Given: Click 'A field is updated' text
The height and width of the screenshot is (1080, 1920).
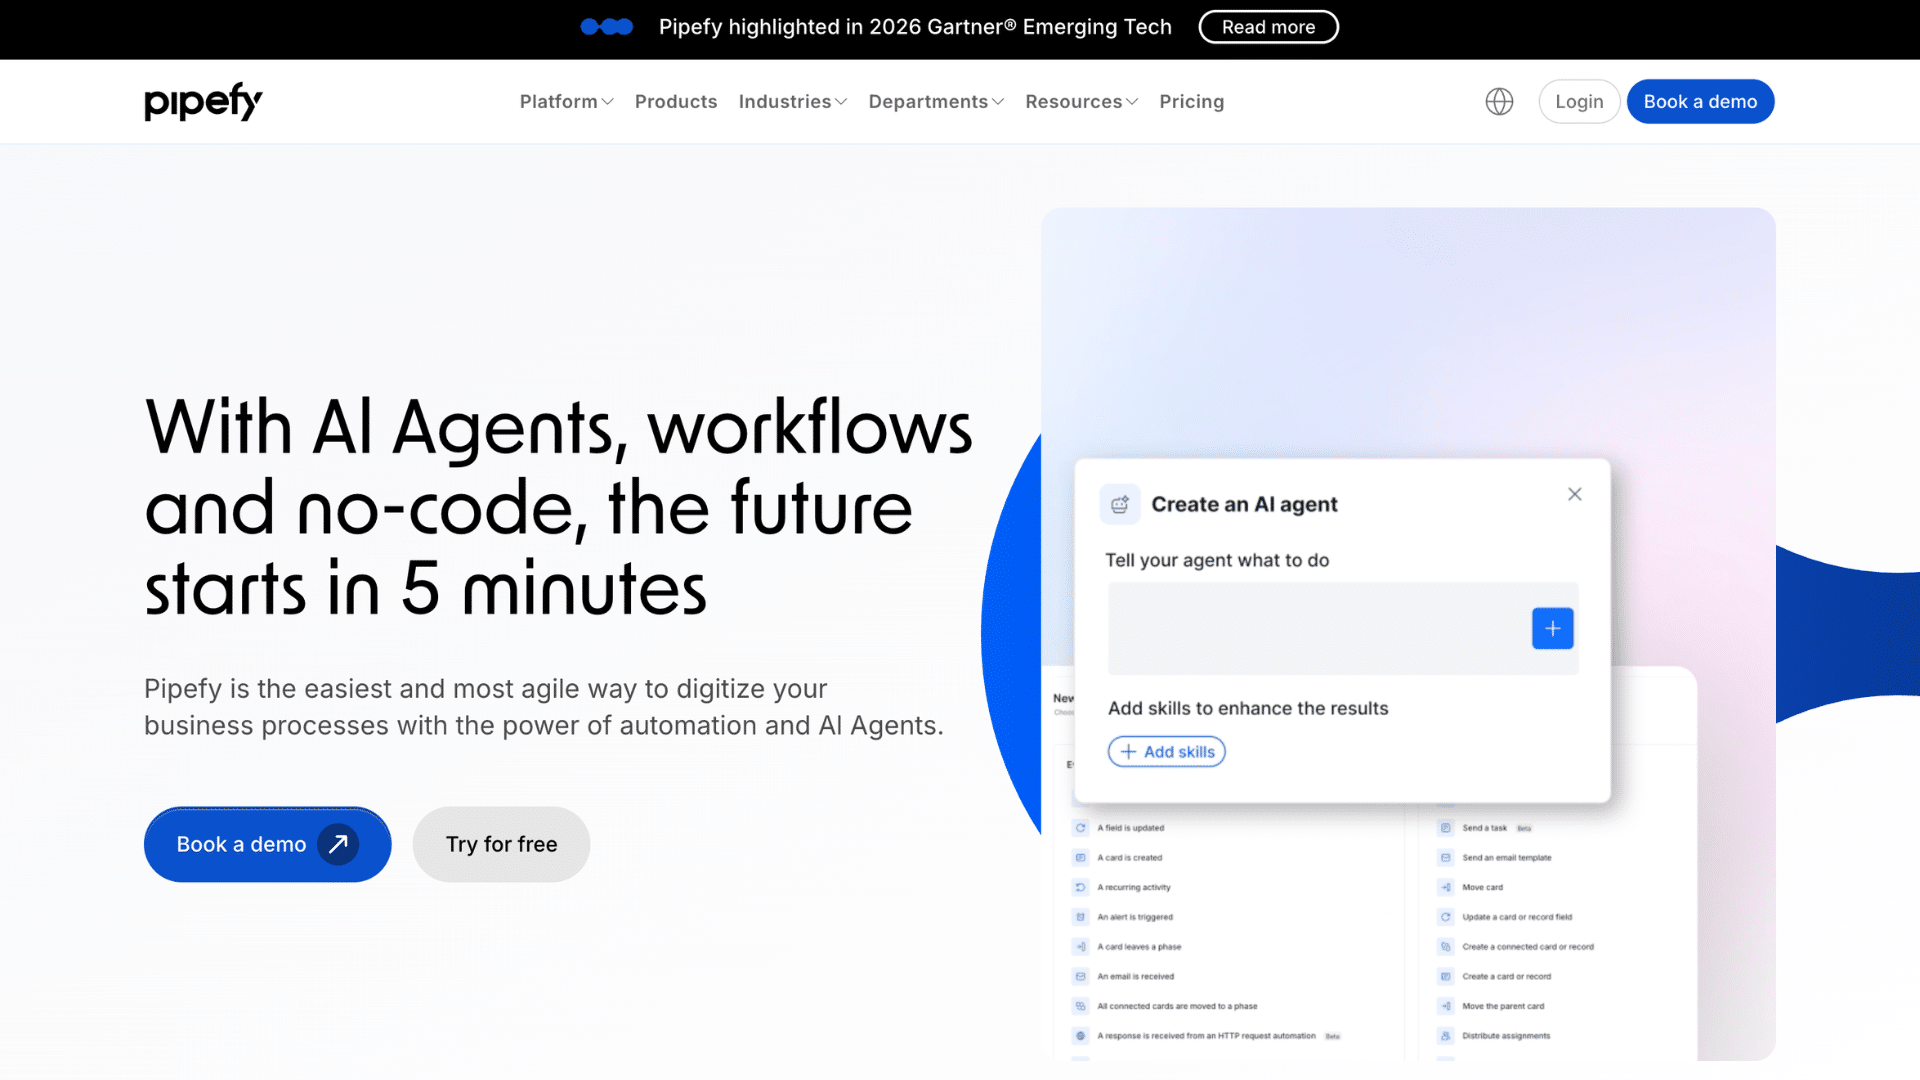Looking at the screenshot, I should tap(1131, 828).
